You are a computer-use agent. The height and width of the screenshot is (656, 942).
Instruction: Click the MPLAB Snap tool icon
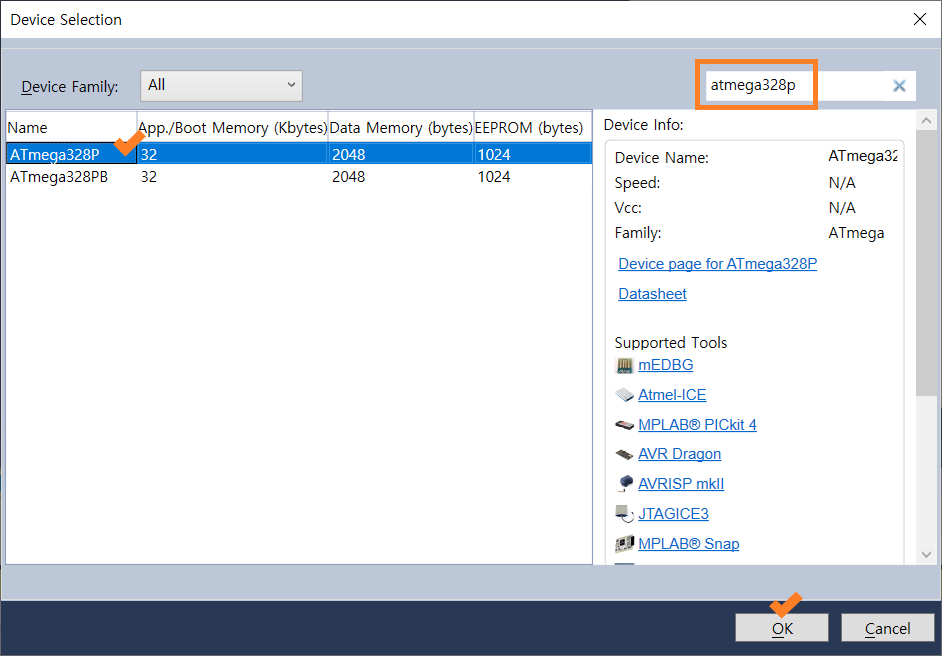[x=625, y=544]
